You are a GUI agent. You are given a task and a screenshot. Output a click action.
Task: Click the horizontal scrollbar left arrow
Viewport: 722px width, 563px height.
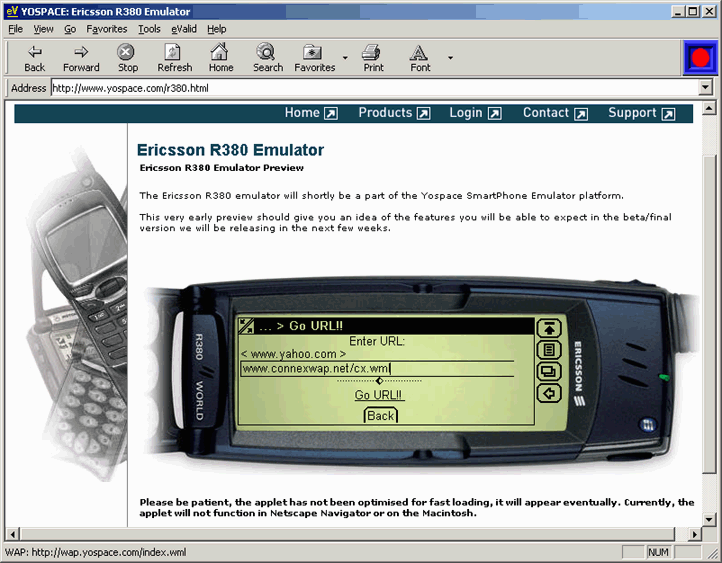12,534
